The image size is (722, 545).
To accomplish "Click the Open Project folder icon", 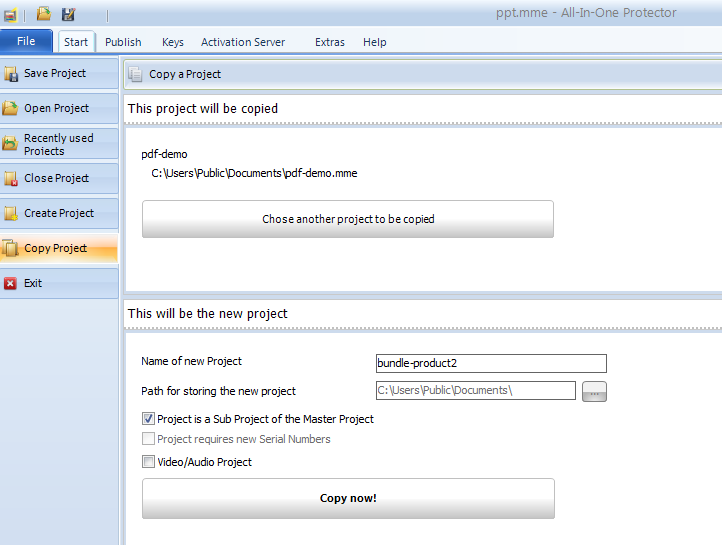I will pos(11,109).
